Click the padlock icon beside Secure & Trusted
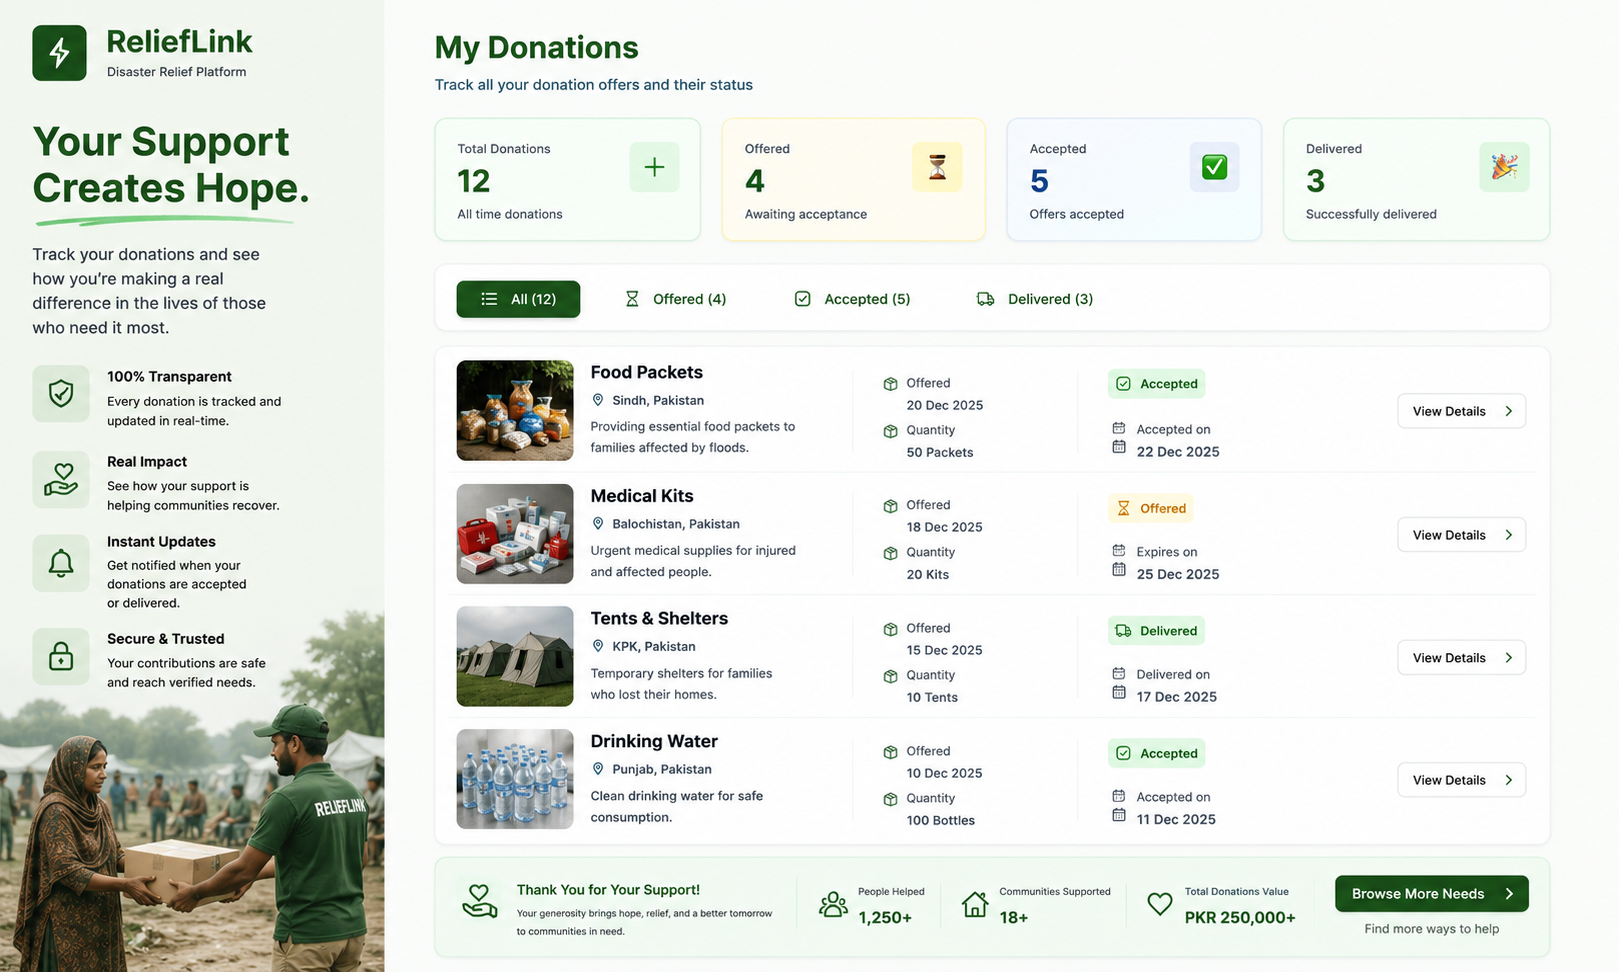The width and height of the screenshot is (1619, 972). click(61, 656)
